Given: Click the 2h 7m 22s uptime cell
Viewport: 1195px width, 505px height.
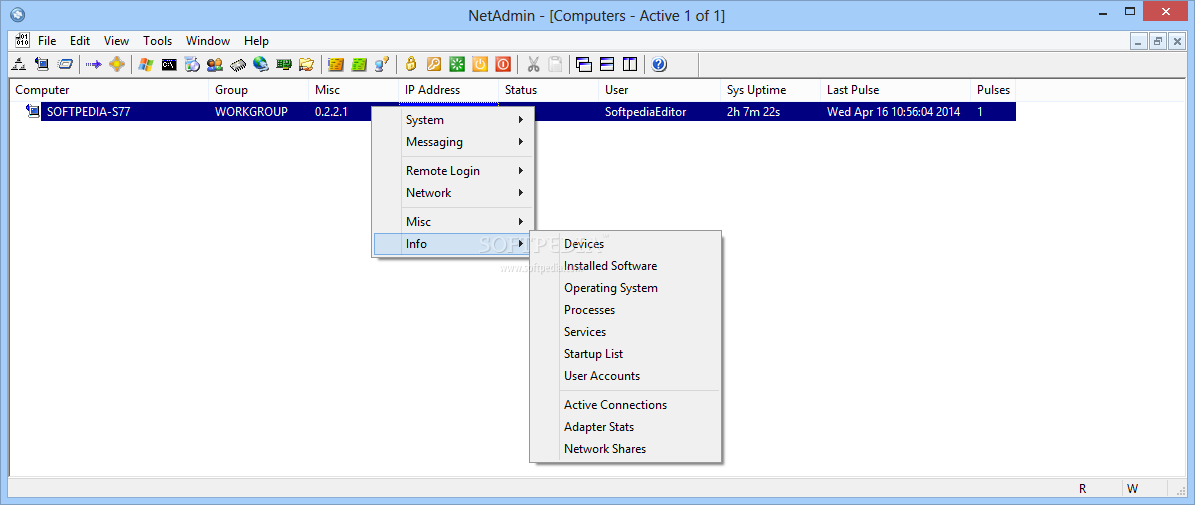Looking at the screenshot, I should tap(753, 112).
